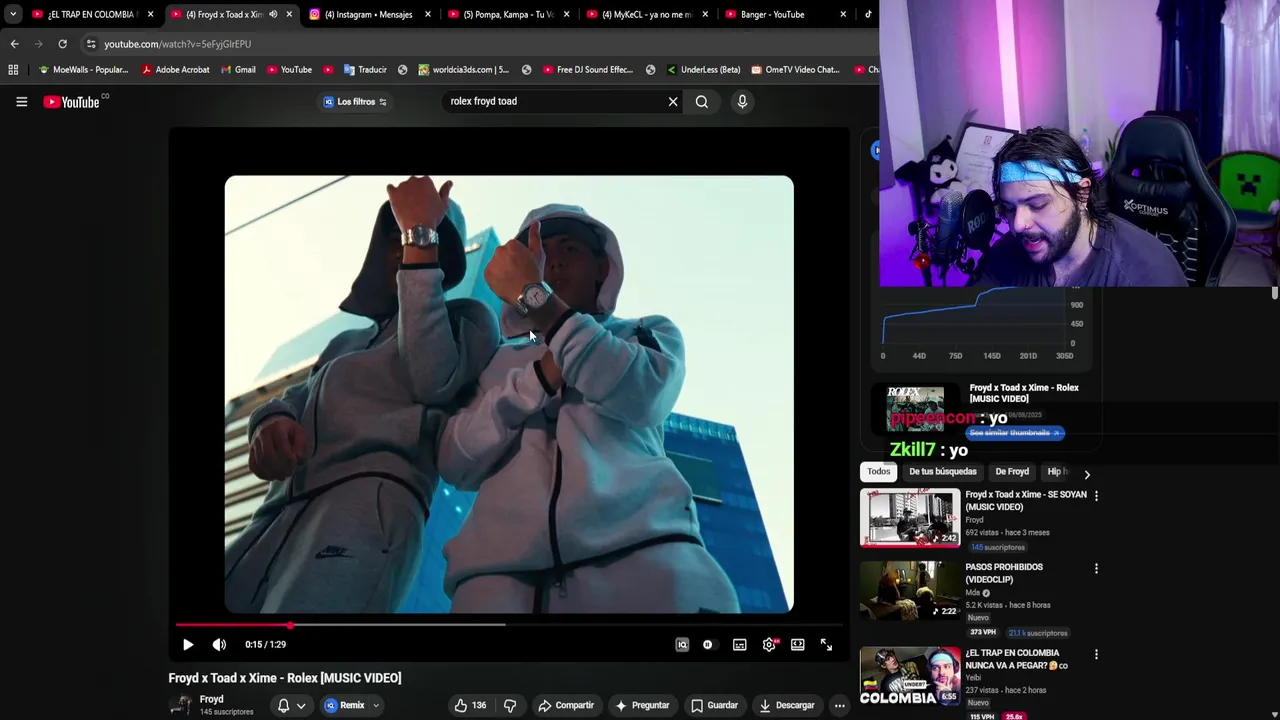This screenshot has width=1280, height=720.
Task: Open Froyd channel avatar
Action: pos(180,705)
